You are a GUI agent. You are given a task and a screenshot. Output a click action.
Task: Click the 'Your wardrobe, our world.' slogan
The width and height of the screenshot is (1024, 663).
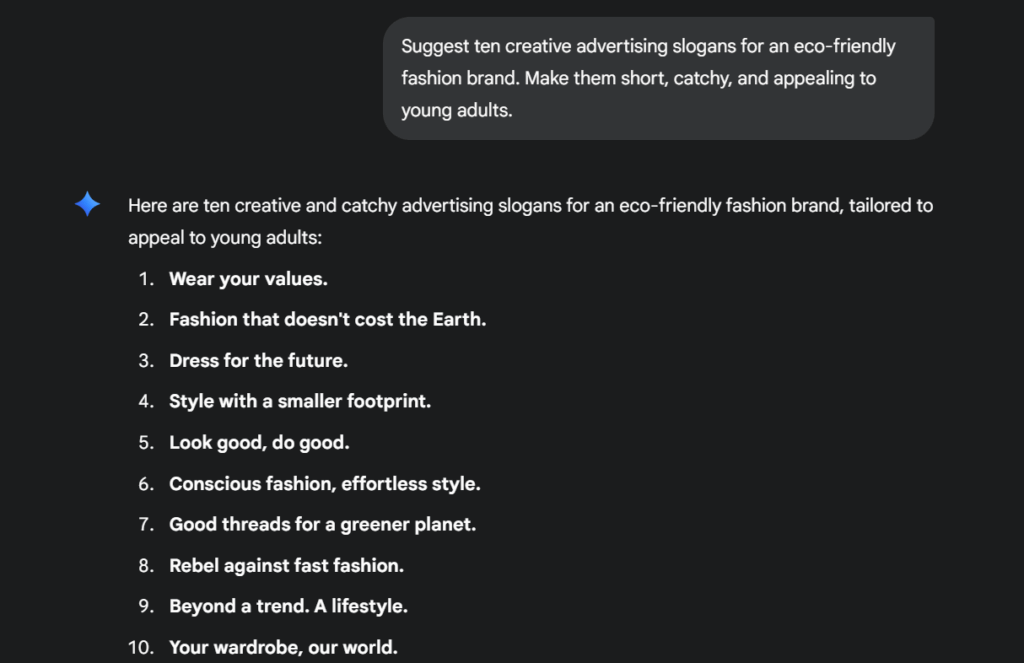point(283,648)
